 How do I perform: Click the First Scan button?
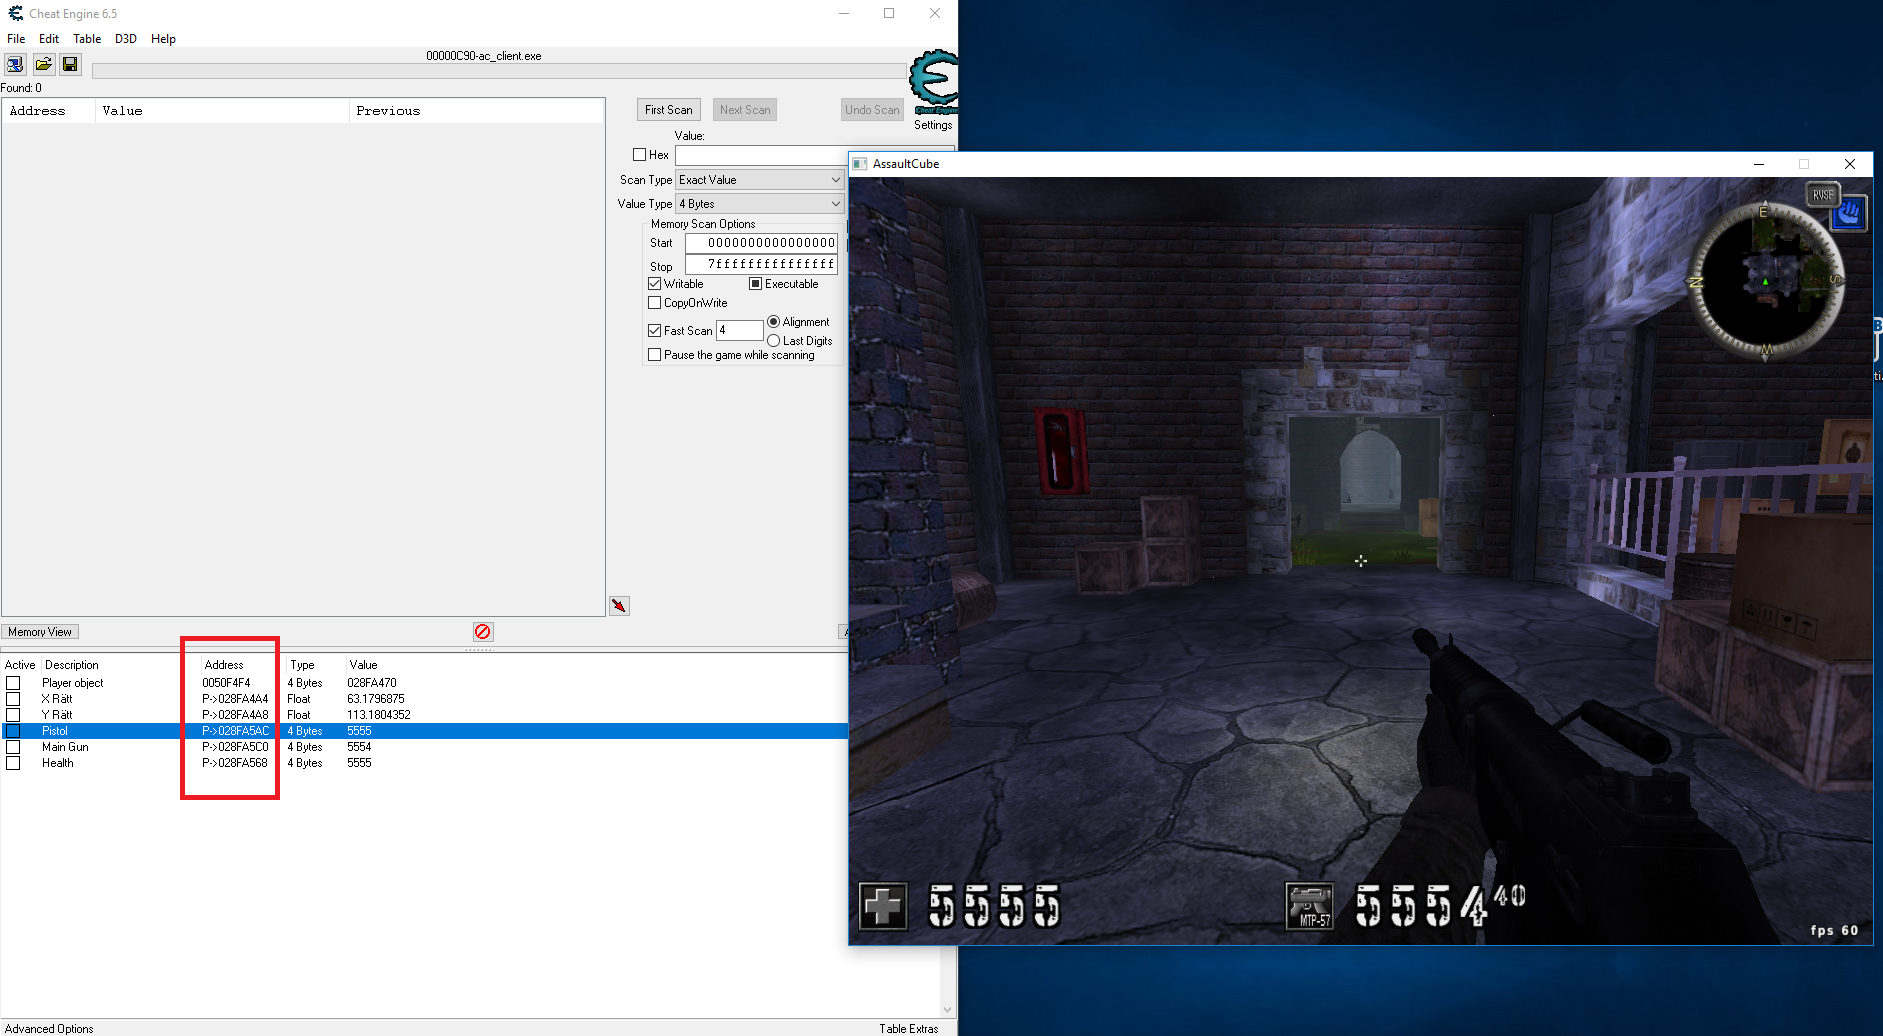coord(668,110)
